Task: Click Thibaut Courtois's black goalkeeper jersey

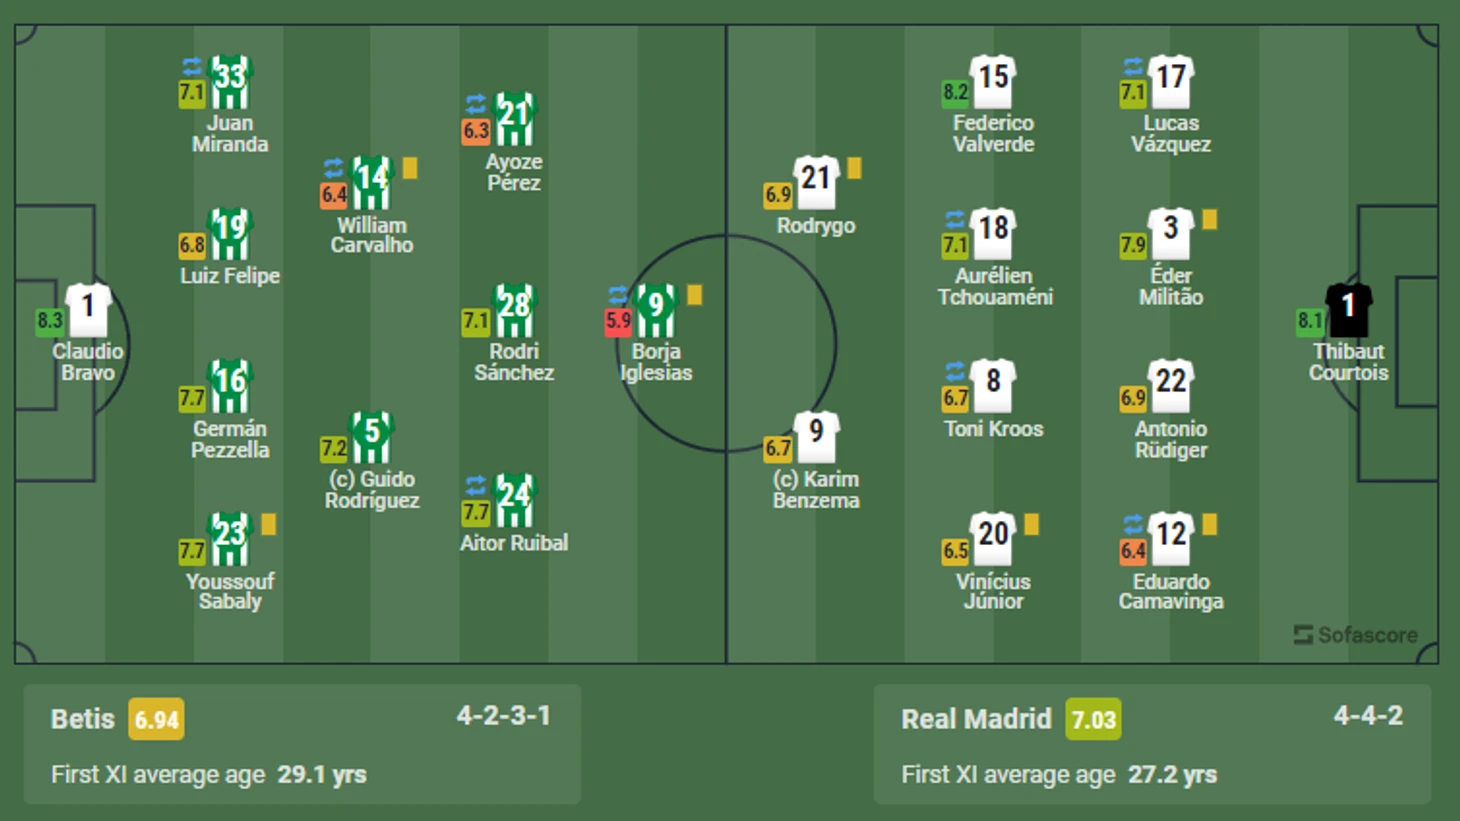Action: [1348, 309]
